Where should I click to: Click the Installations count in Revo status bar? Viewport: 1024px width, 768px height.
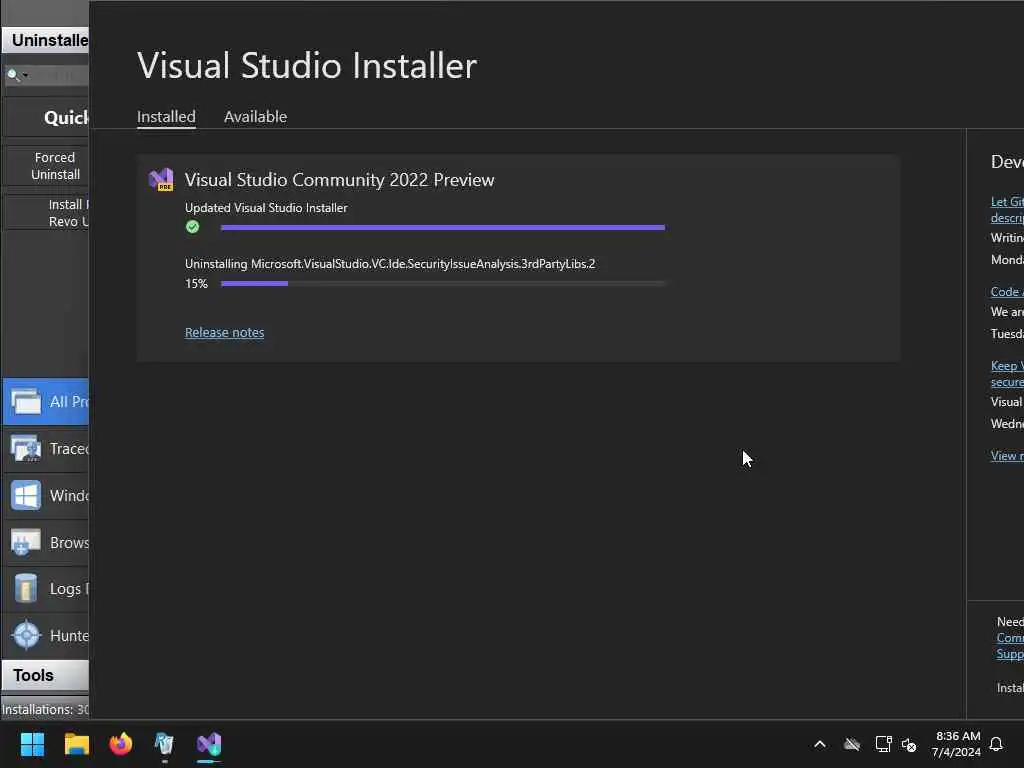pos(45,709)
